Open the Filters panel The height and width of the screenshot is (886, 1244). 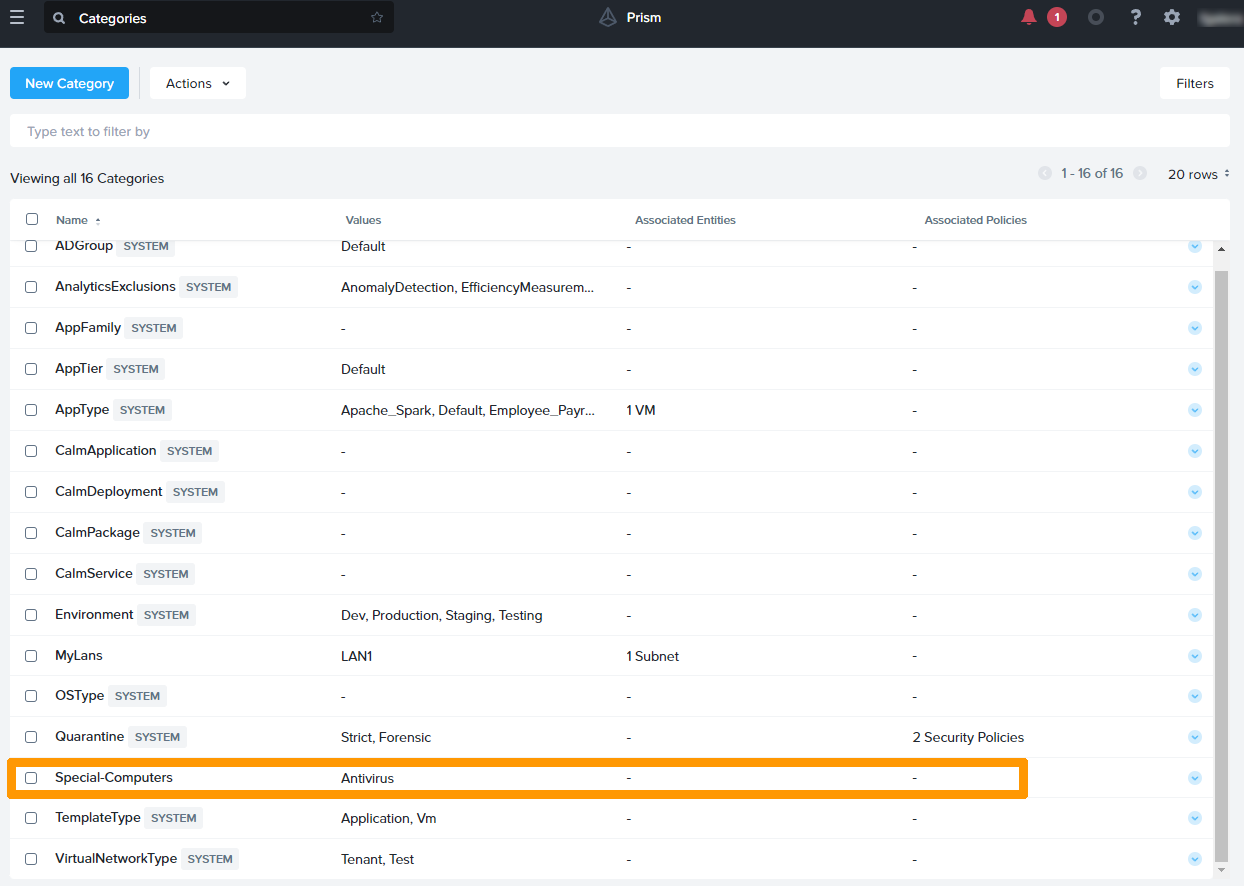tap(1194, 84)
